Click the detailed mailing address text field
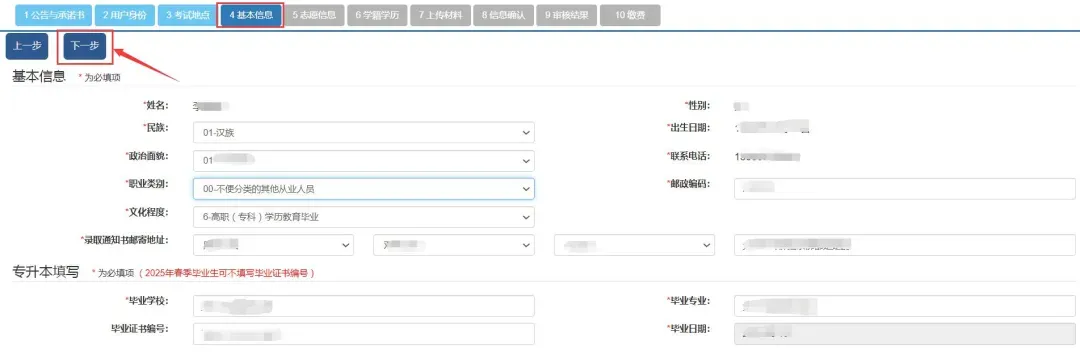The width and height of the screenshot is (1080, 362). (905, 245)
